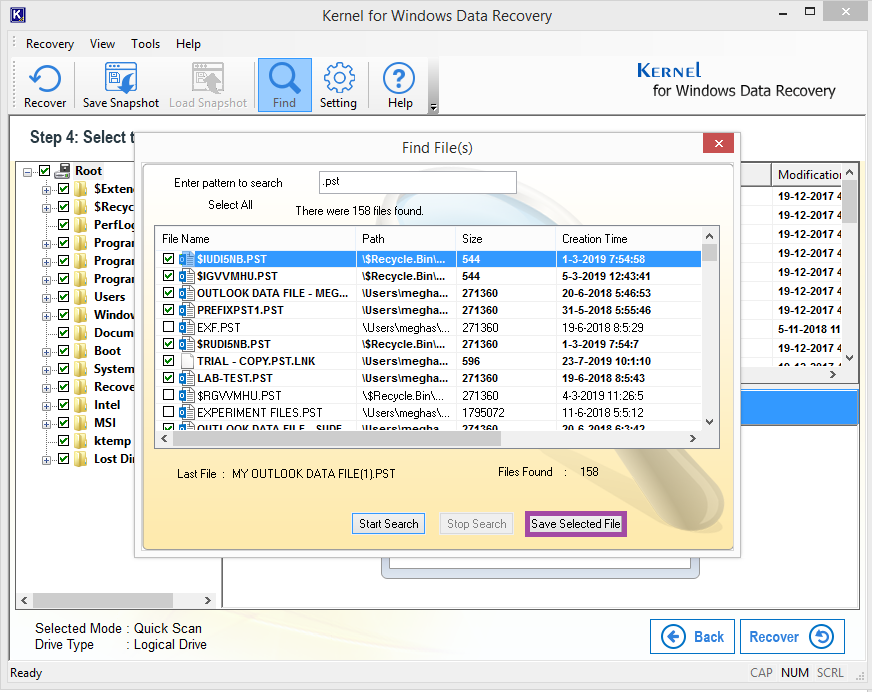Click the Boot folder icon in tree
The width and height of the screenshot is (872, 692).
click(x=81, y=351)
